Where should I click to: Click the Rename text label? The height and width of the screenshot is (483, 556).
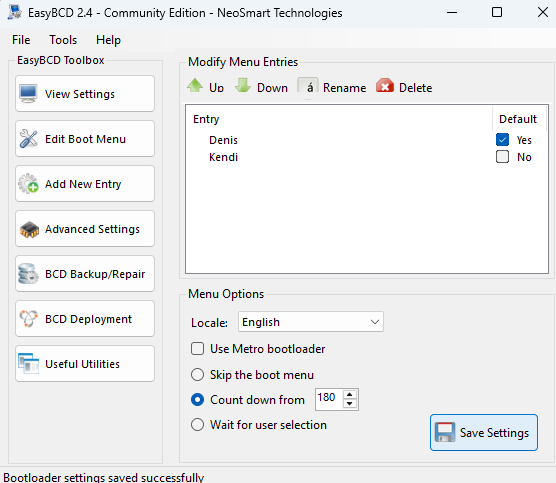tap(344, 88)
